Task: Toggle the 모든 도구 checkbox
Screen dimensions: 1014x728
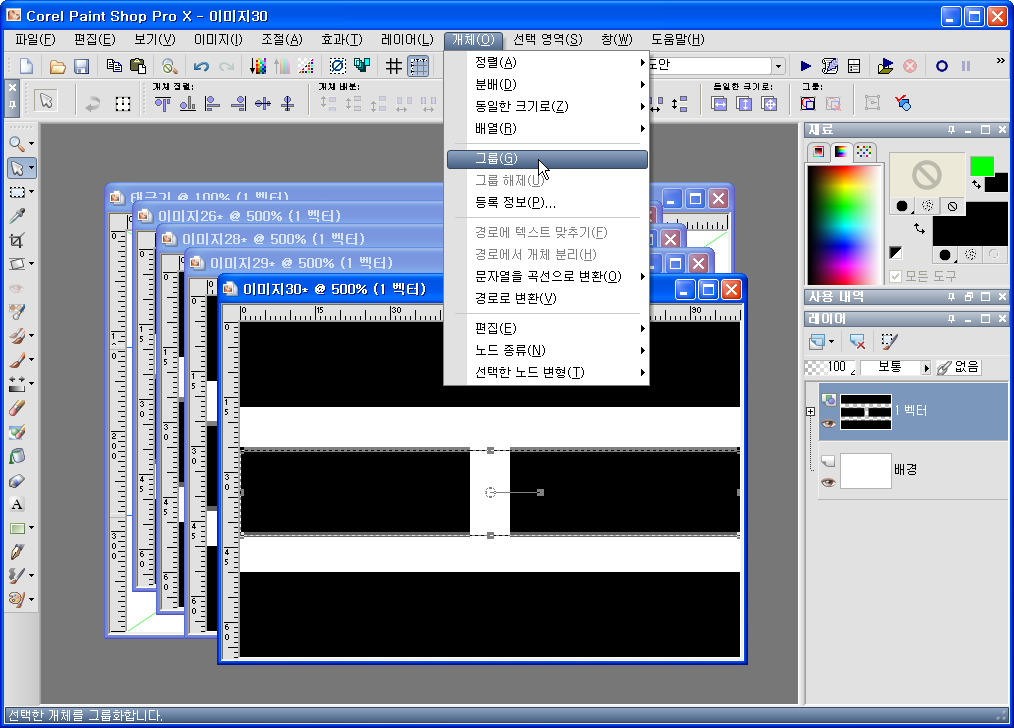Action: (896, 276)
